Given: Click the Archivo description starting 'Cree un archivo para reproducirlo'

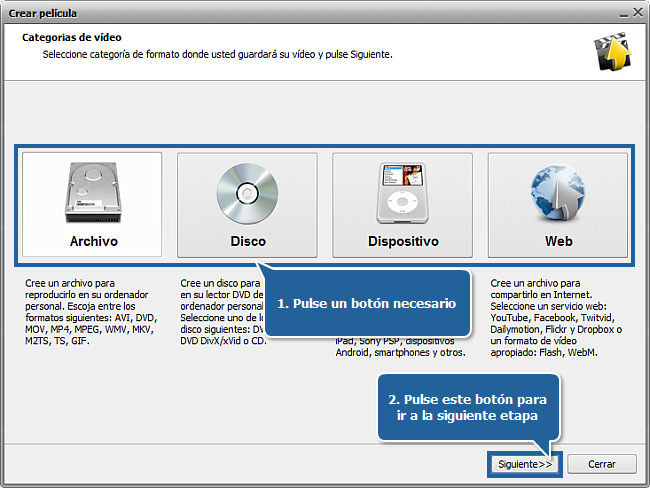Looking at the screenshot, I should tap(91, 312).
